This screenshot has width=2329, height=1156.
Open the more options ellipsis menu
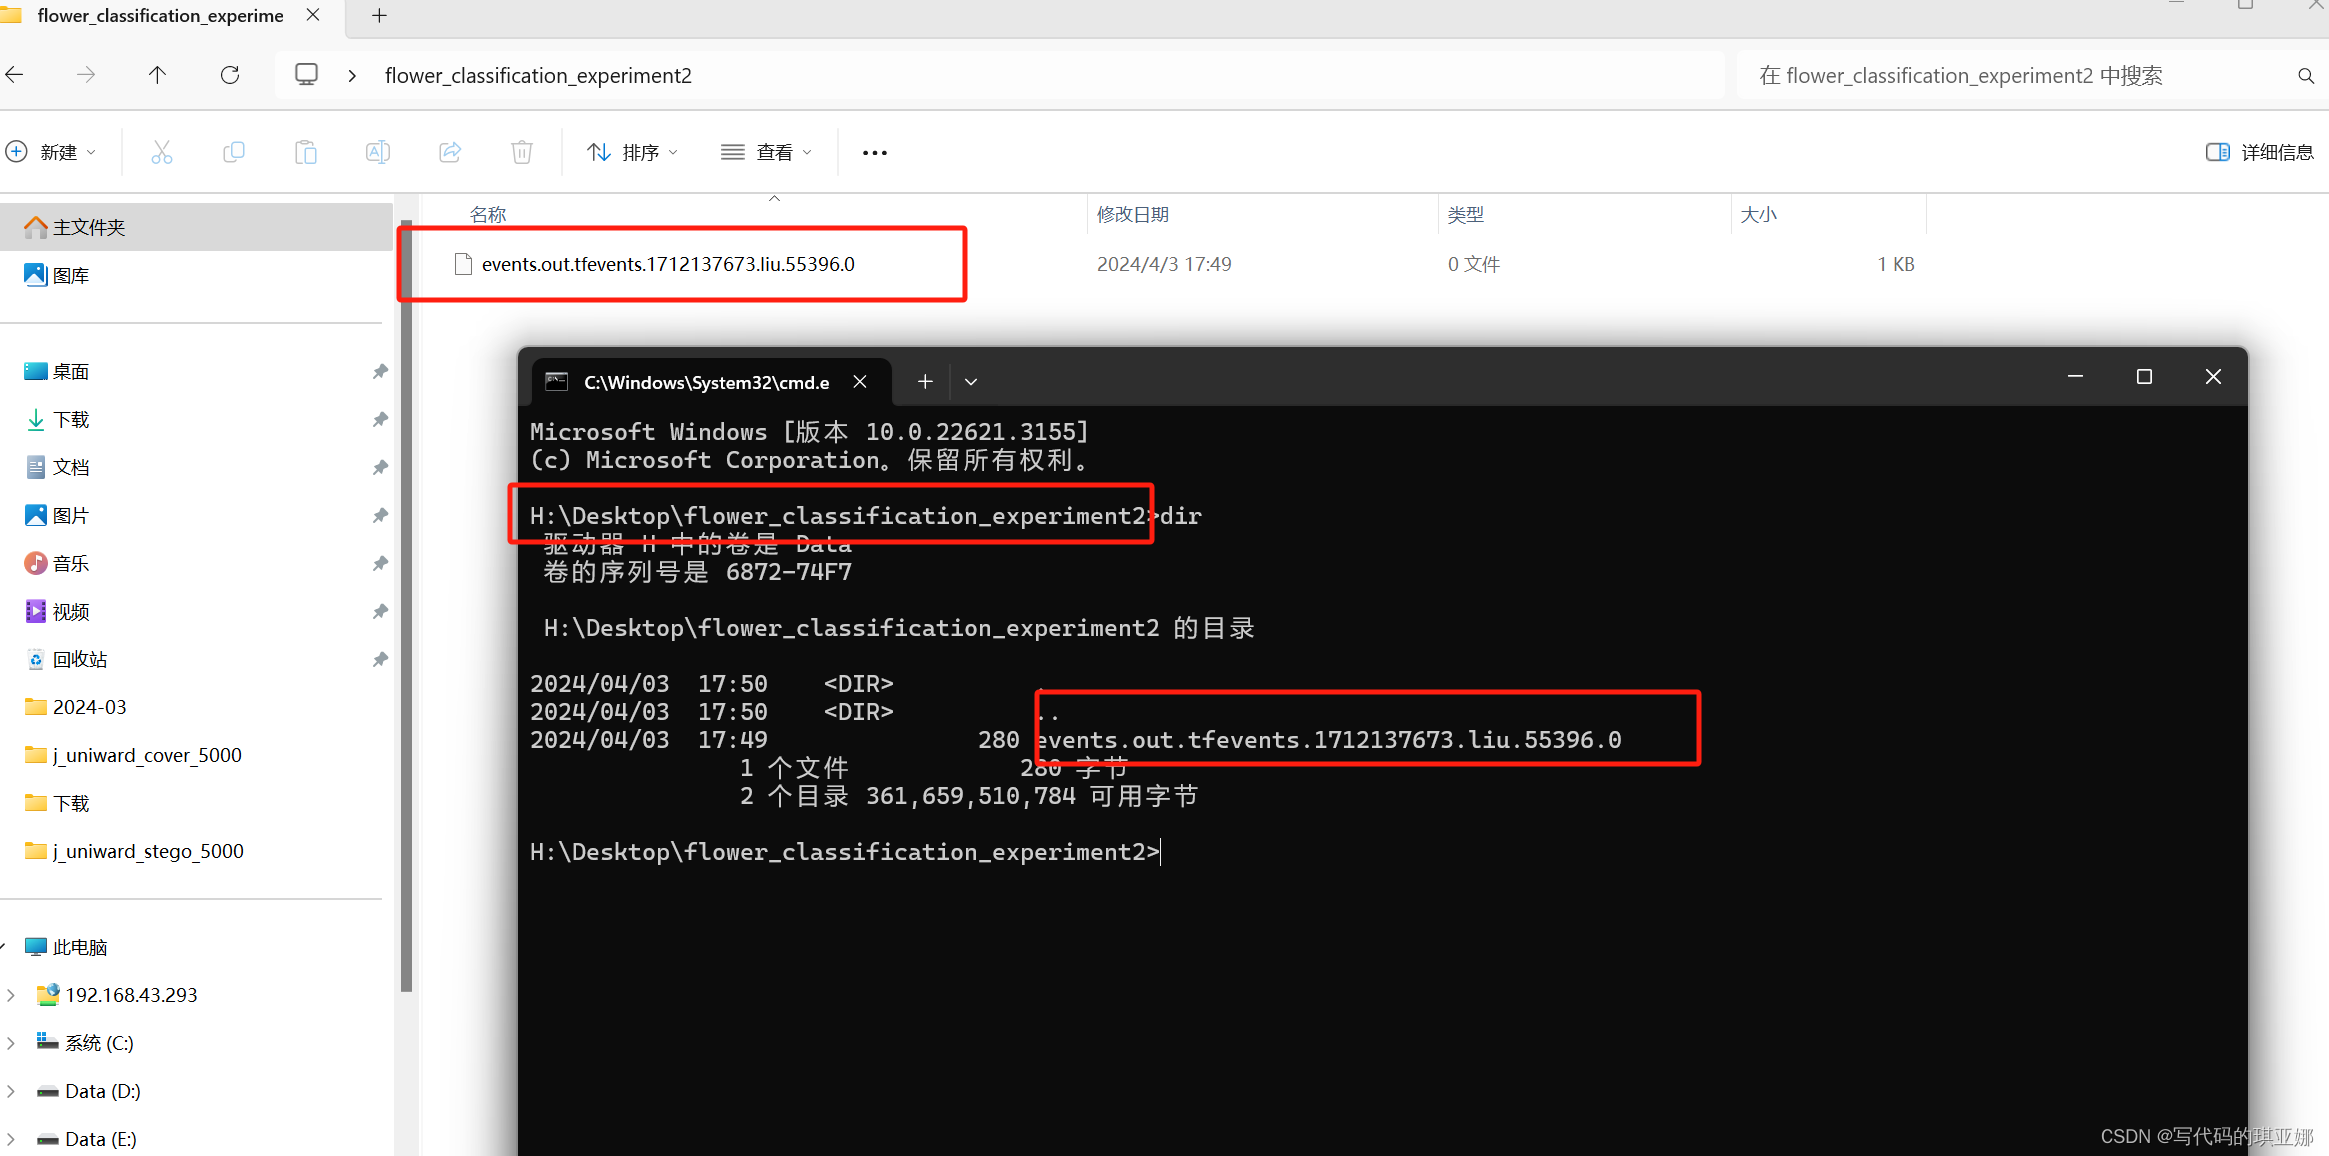[x=874, y=152]
